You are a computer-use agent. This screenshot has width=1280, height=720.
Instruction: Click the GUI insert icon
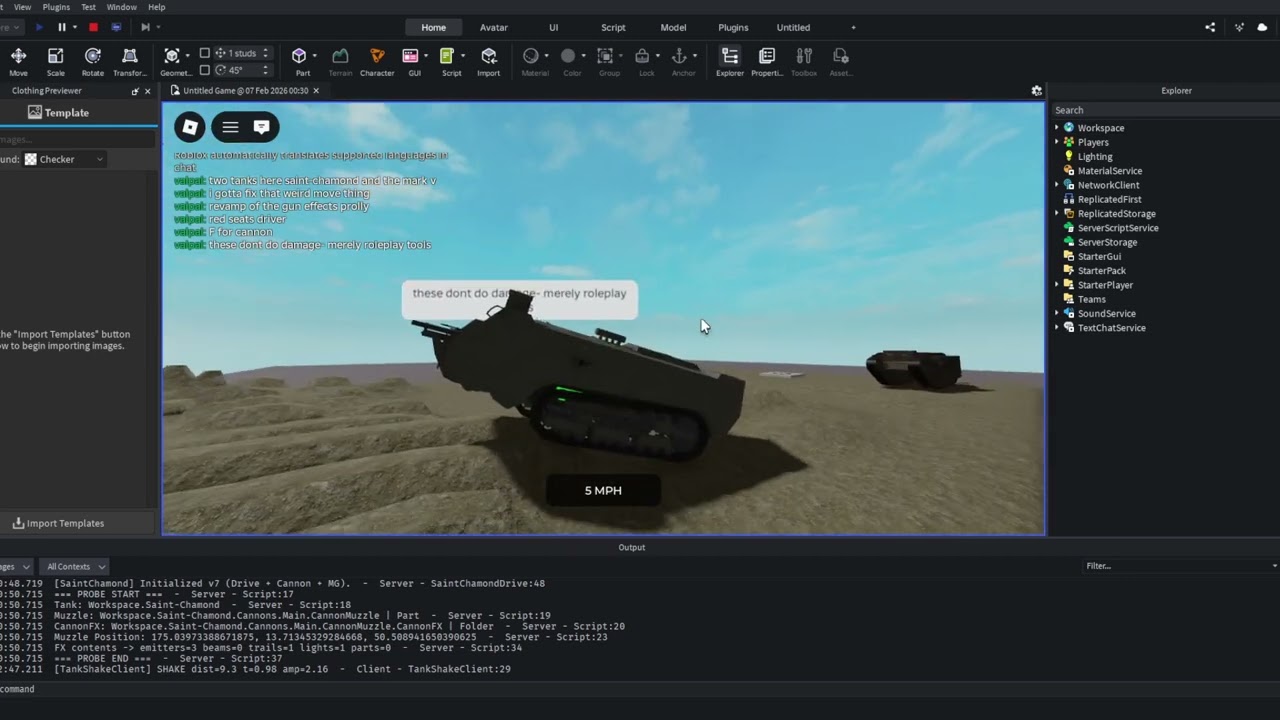click(410, 56)
